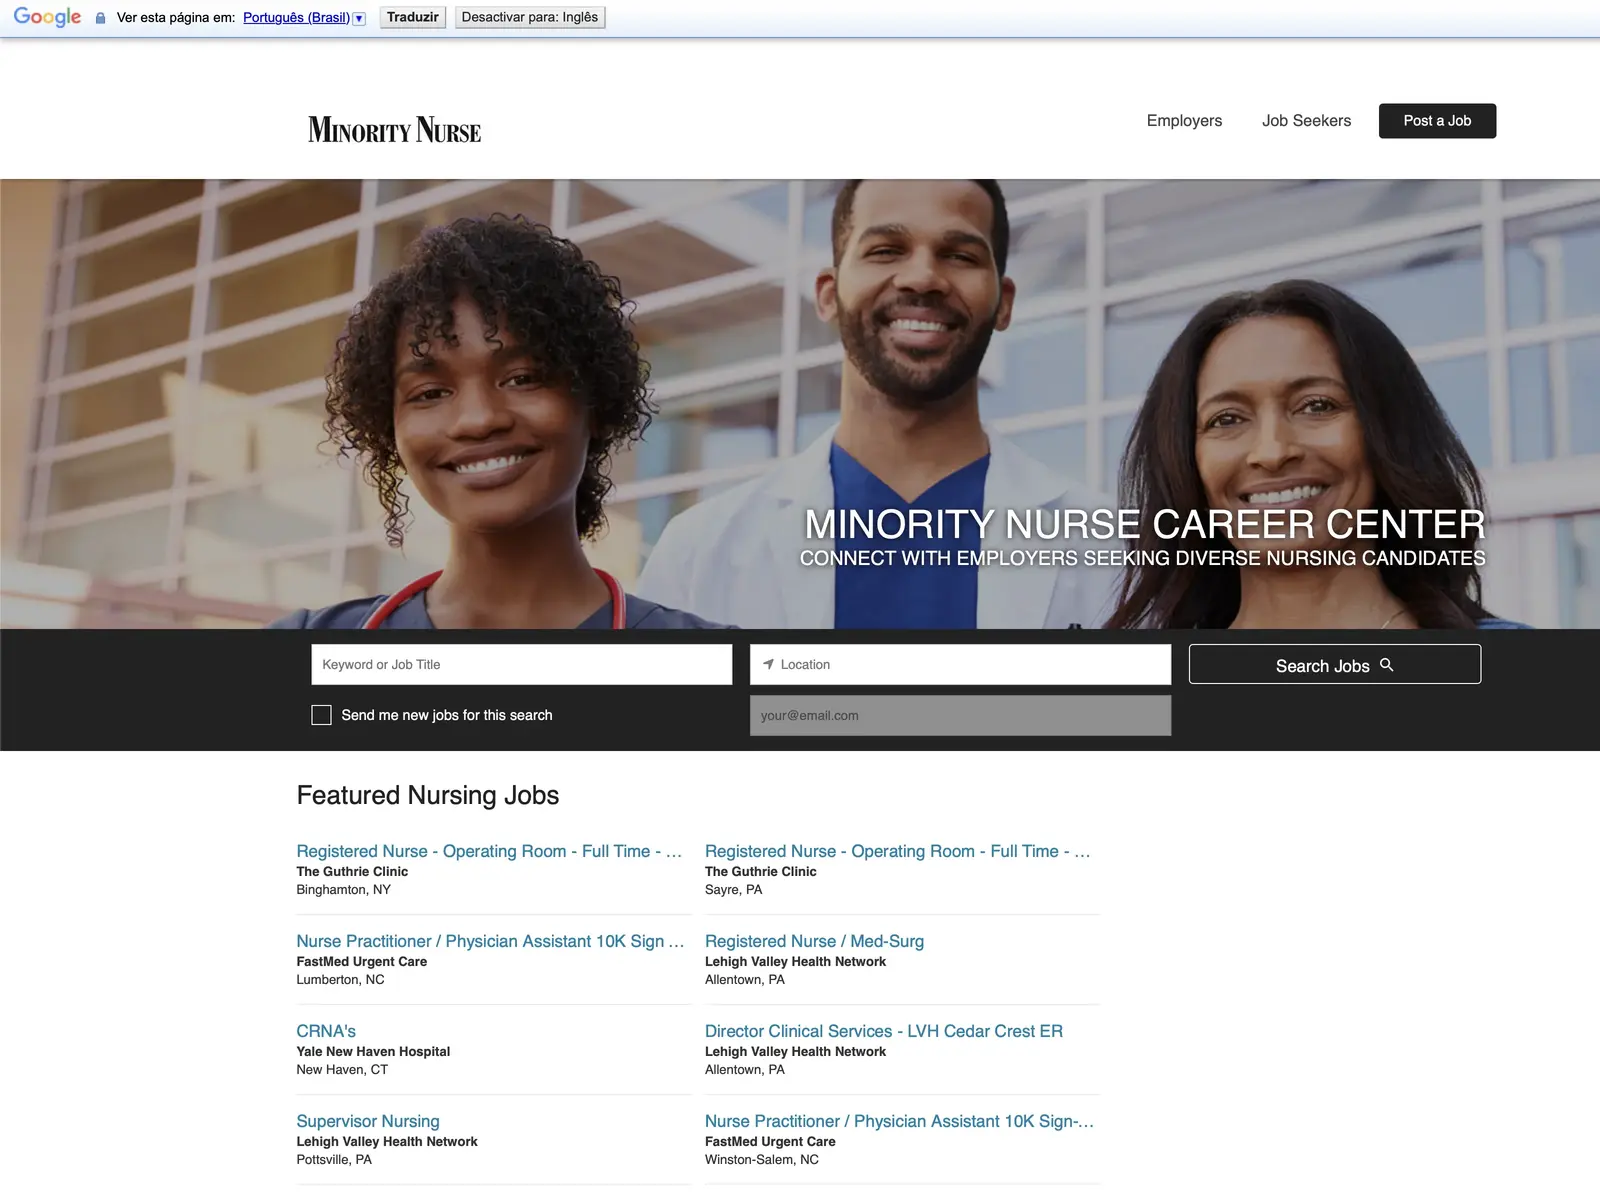Open the Job Seekers menu
This screenshot has width=1600, height=1200.
(x=1306, y=121)
